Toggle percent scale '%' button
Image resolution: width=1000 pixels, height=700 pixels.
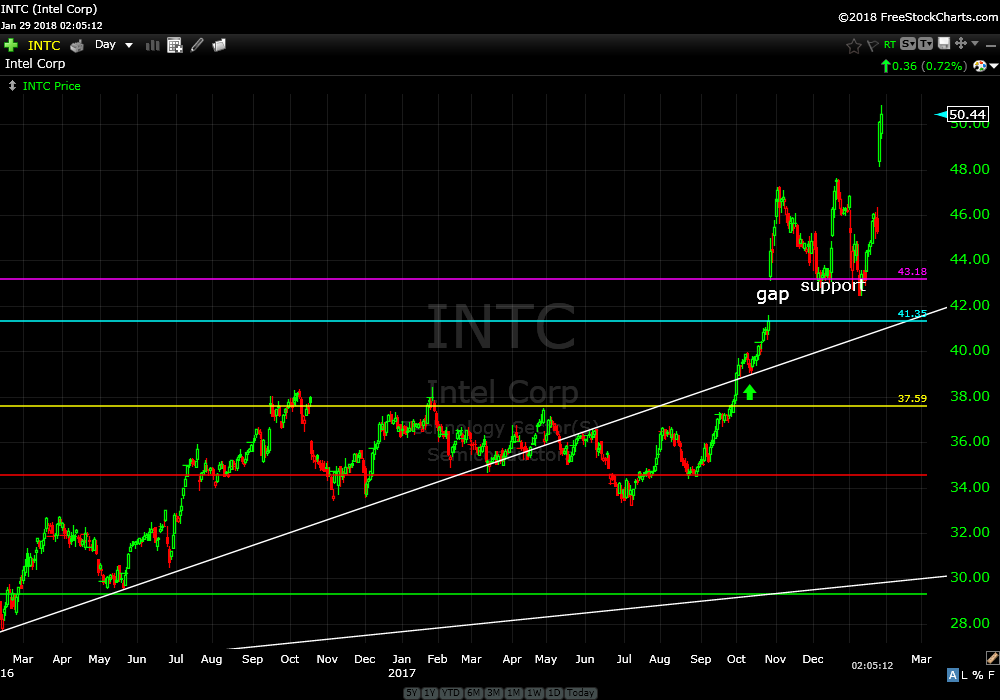pos(977,676)
